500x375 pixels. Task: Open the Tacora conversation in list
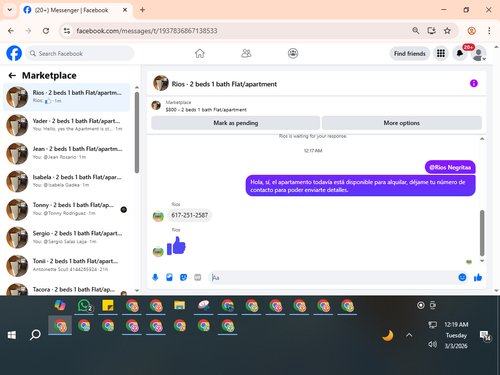click(x=67, y=289)
